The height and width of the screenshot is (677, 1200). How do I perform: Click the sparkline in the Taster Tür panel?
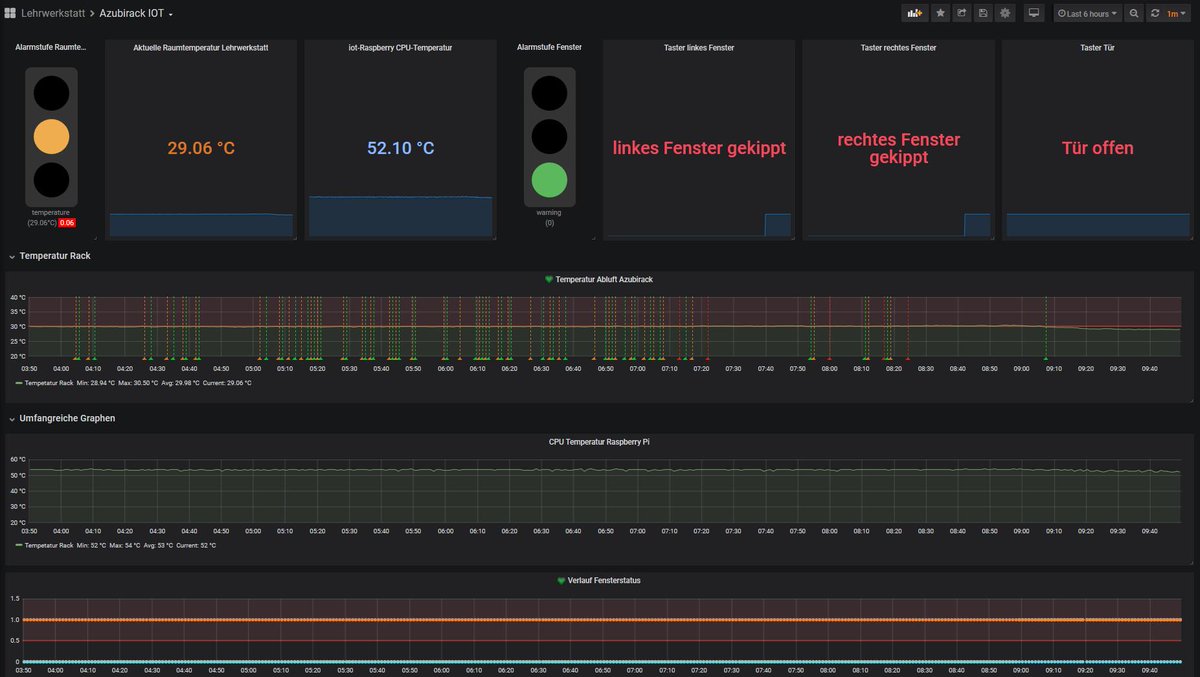pos(1098,224)
